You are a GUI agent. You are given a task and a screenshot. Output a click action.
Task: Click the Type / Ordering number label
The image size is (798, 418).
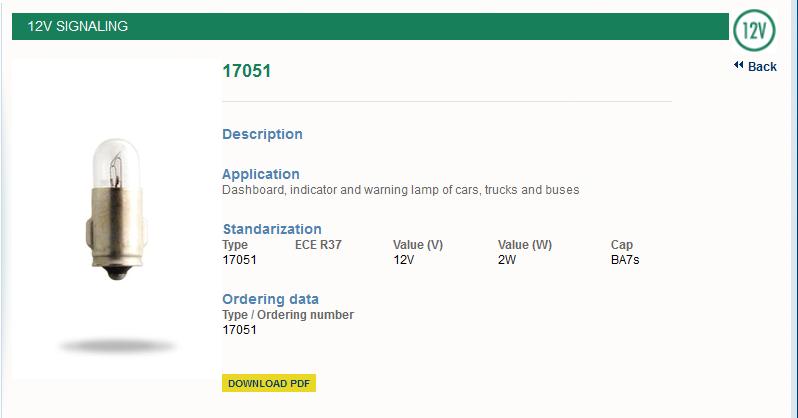pos(288,315)
